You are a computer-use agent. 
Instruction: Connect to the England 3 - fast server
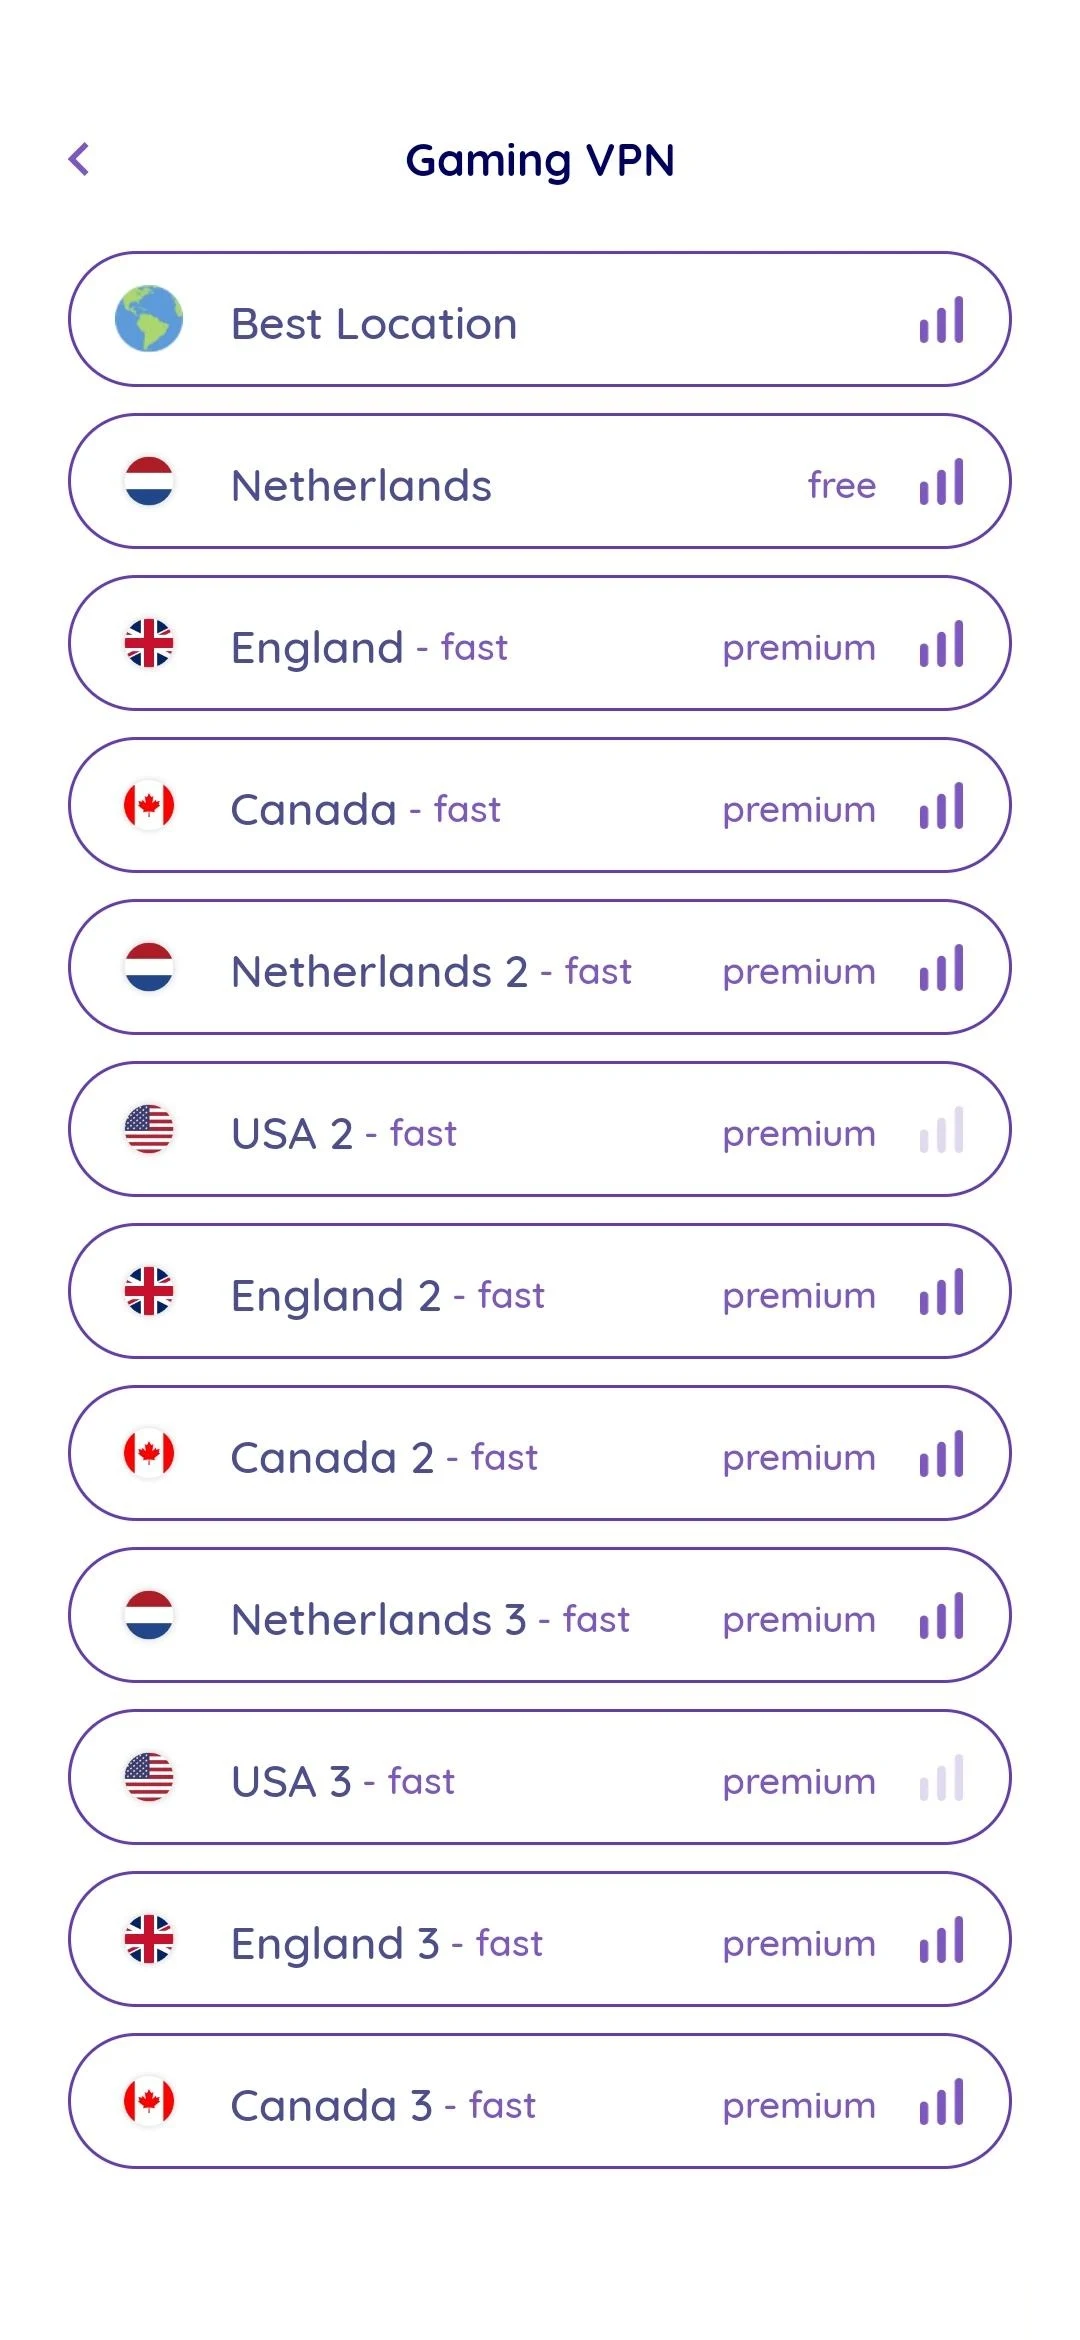[387, 1943]
